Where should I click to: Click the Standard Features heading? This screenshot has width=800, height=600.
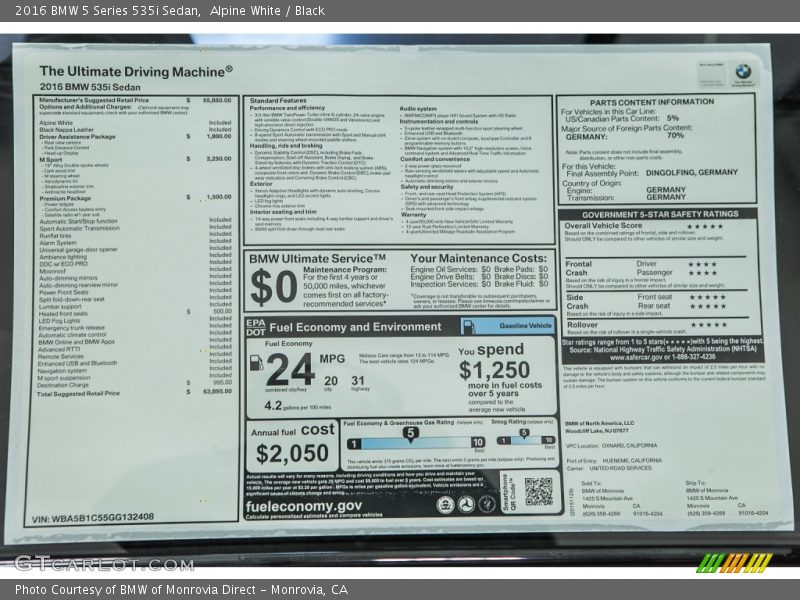tap(278, 101)
